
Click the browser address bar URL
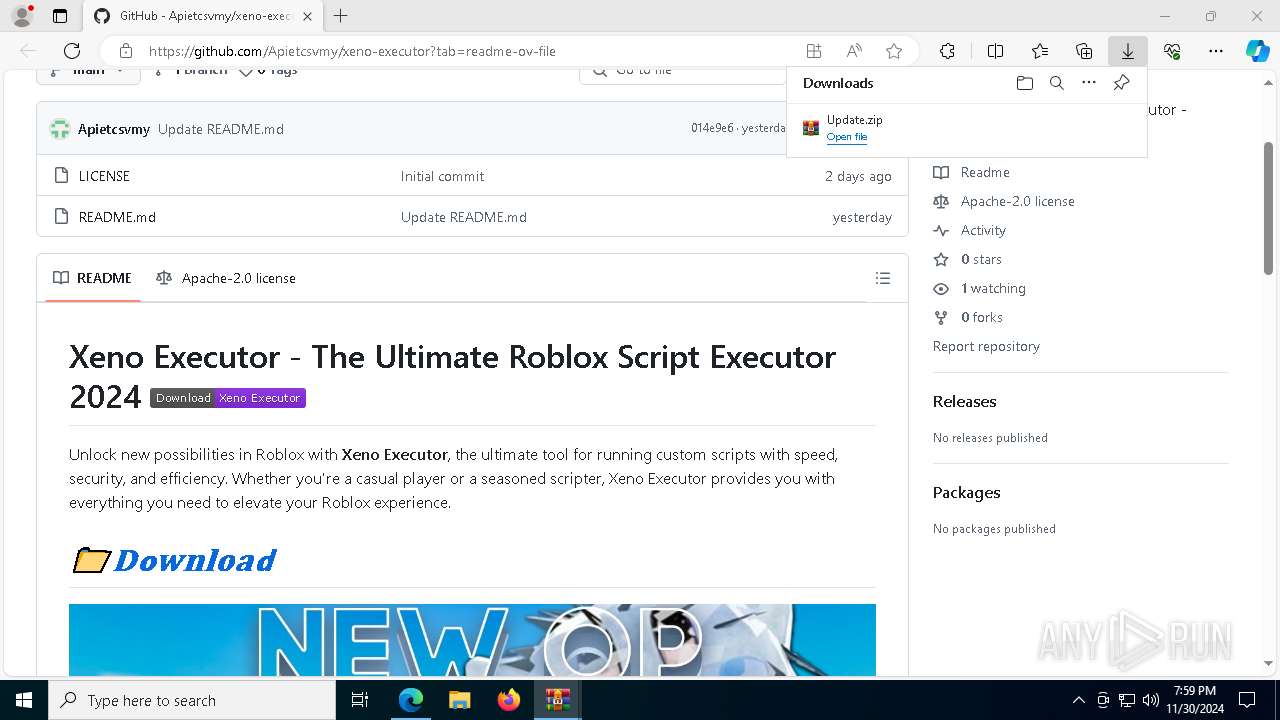click(352, 51)
